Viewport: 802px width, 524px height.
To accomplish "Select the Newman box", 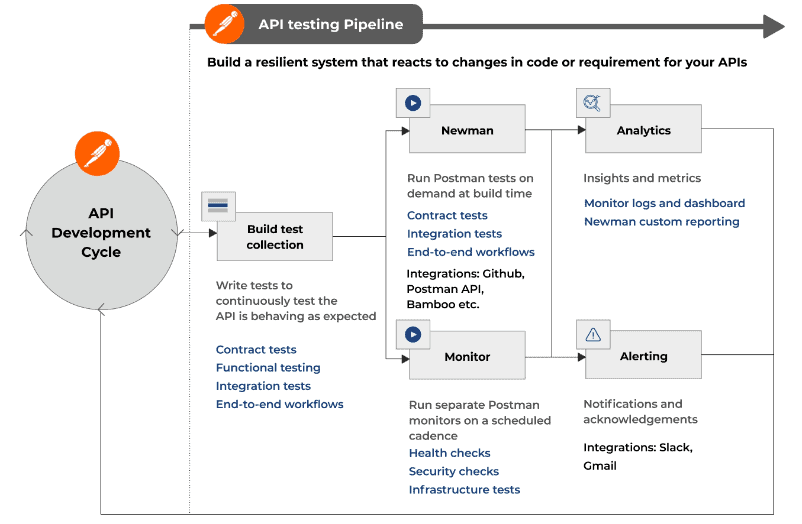I will (467, 129).
